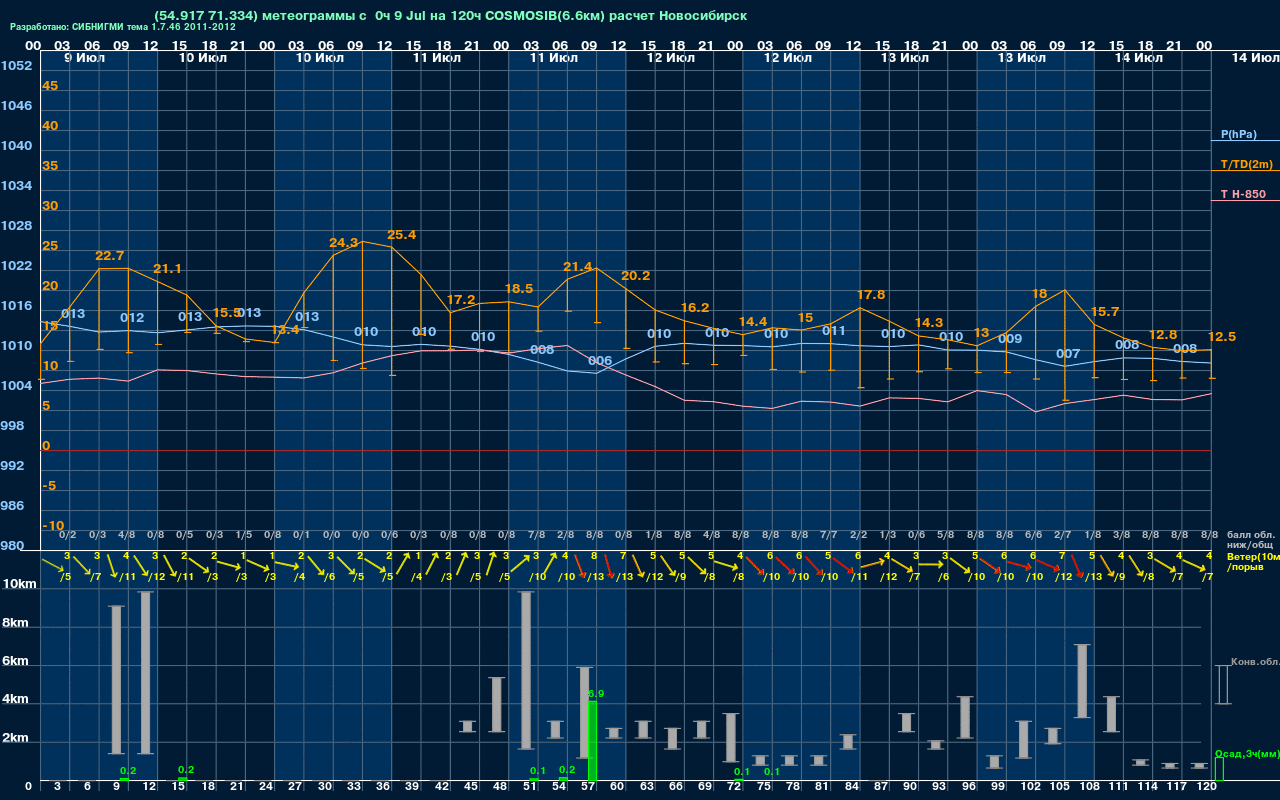Click the 18.5 temperature label
The image size is (1280, 800).
tap(519, 289)
